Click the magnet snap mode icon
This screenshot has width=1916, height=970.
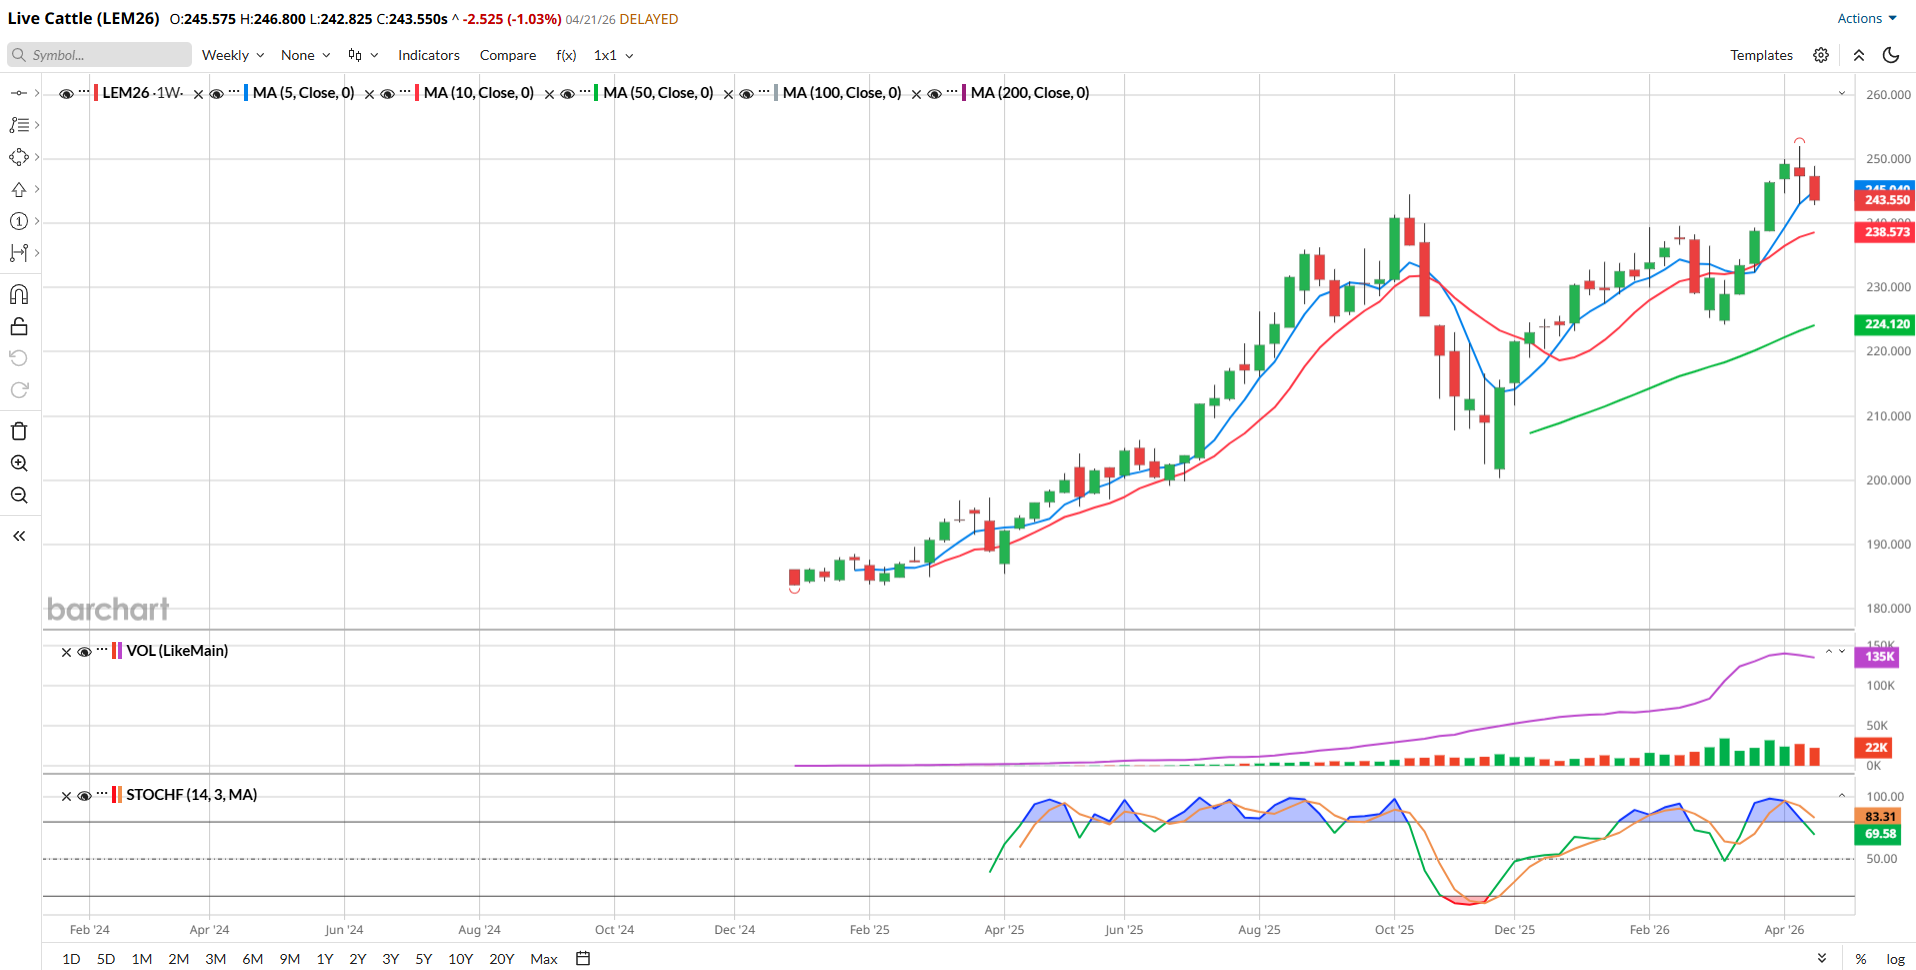coord(19,294)
